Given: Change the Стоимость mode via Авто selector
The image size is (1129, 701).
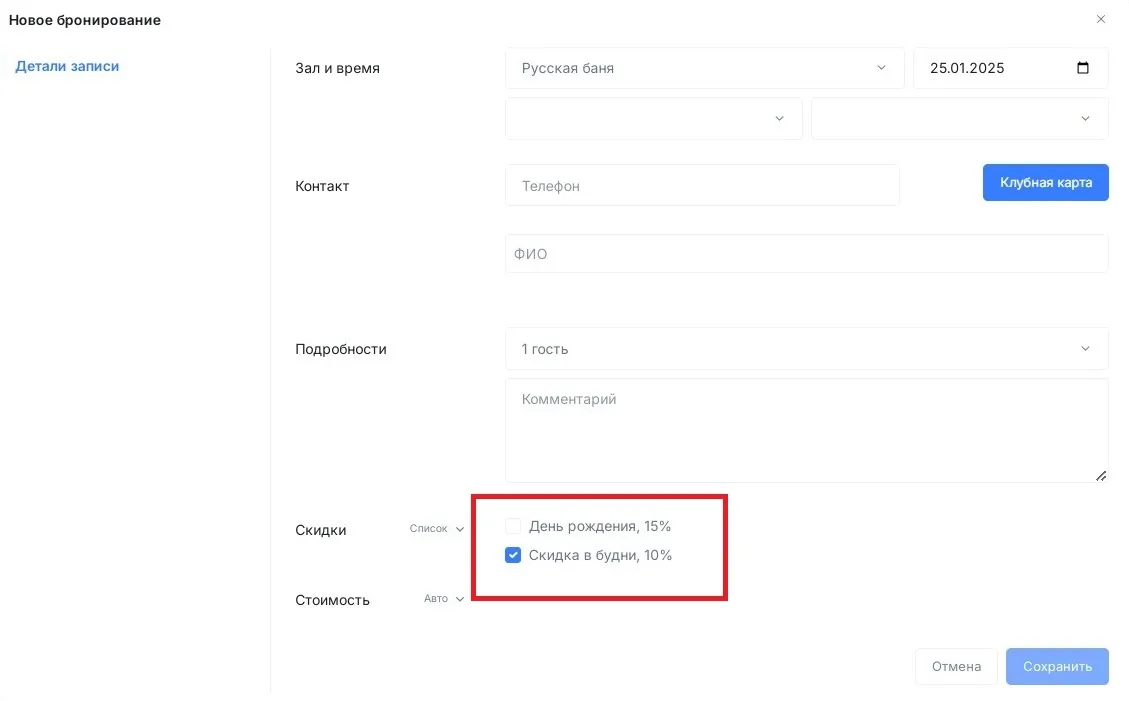Looking at the screenshot, I should pos(444,599).
